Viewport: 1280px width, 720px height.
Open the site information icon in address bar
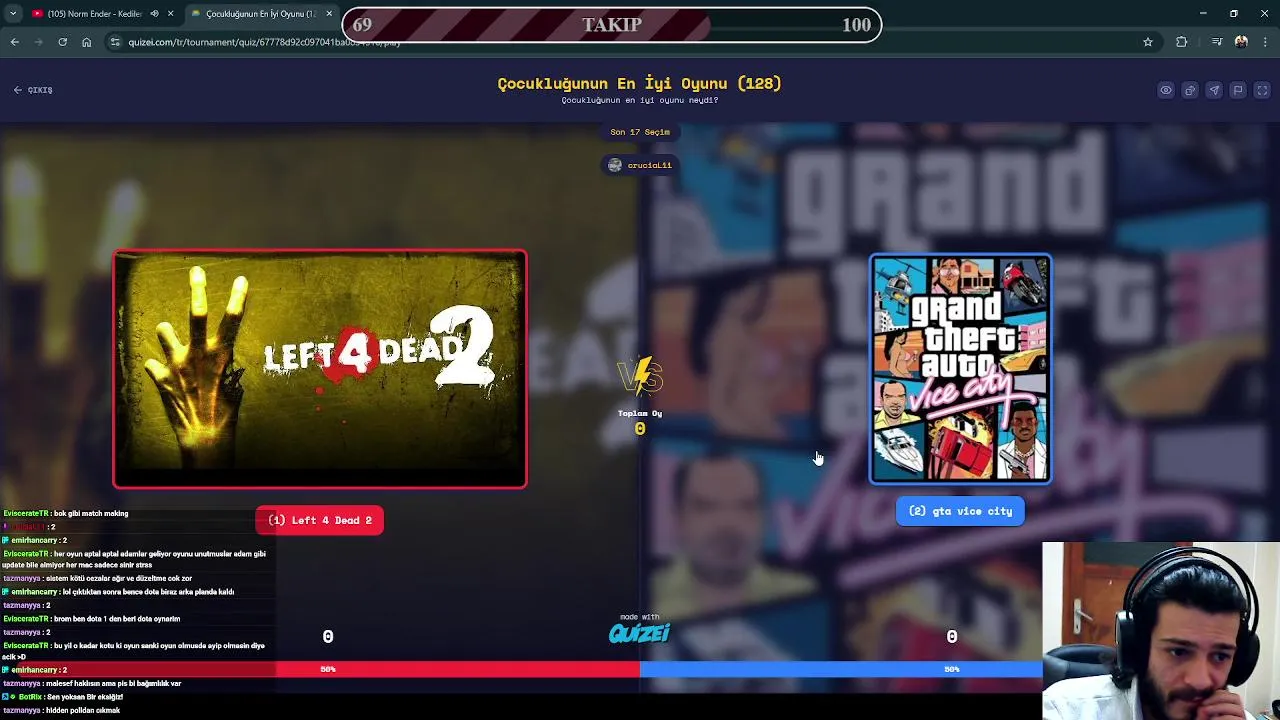(x=115, y=42)
